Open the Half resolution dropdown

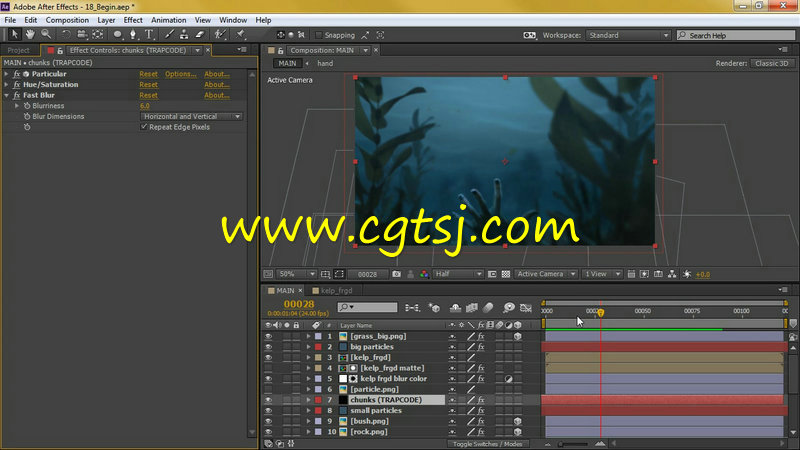[x=458, y=274]
